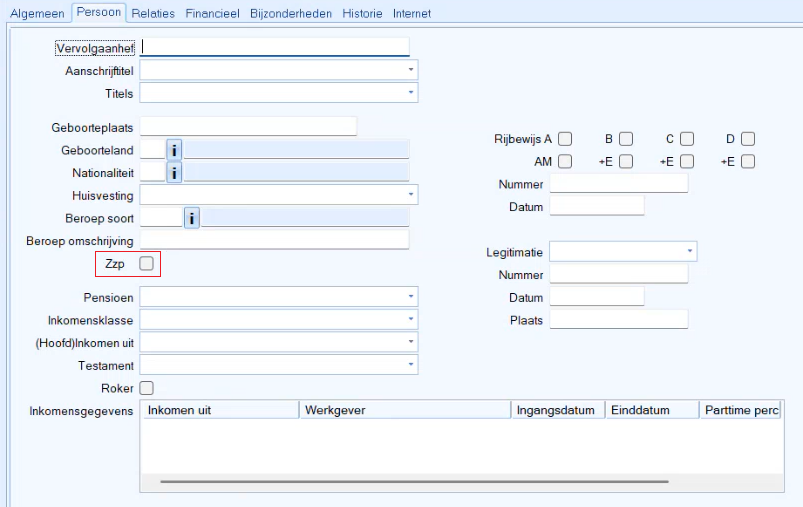Image resolution: width=803 pixels, height=507 pixels.
Task: Expand the Testament dropdown
Action: 411,365
